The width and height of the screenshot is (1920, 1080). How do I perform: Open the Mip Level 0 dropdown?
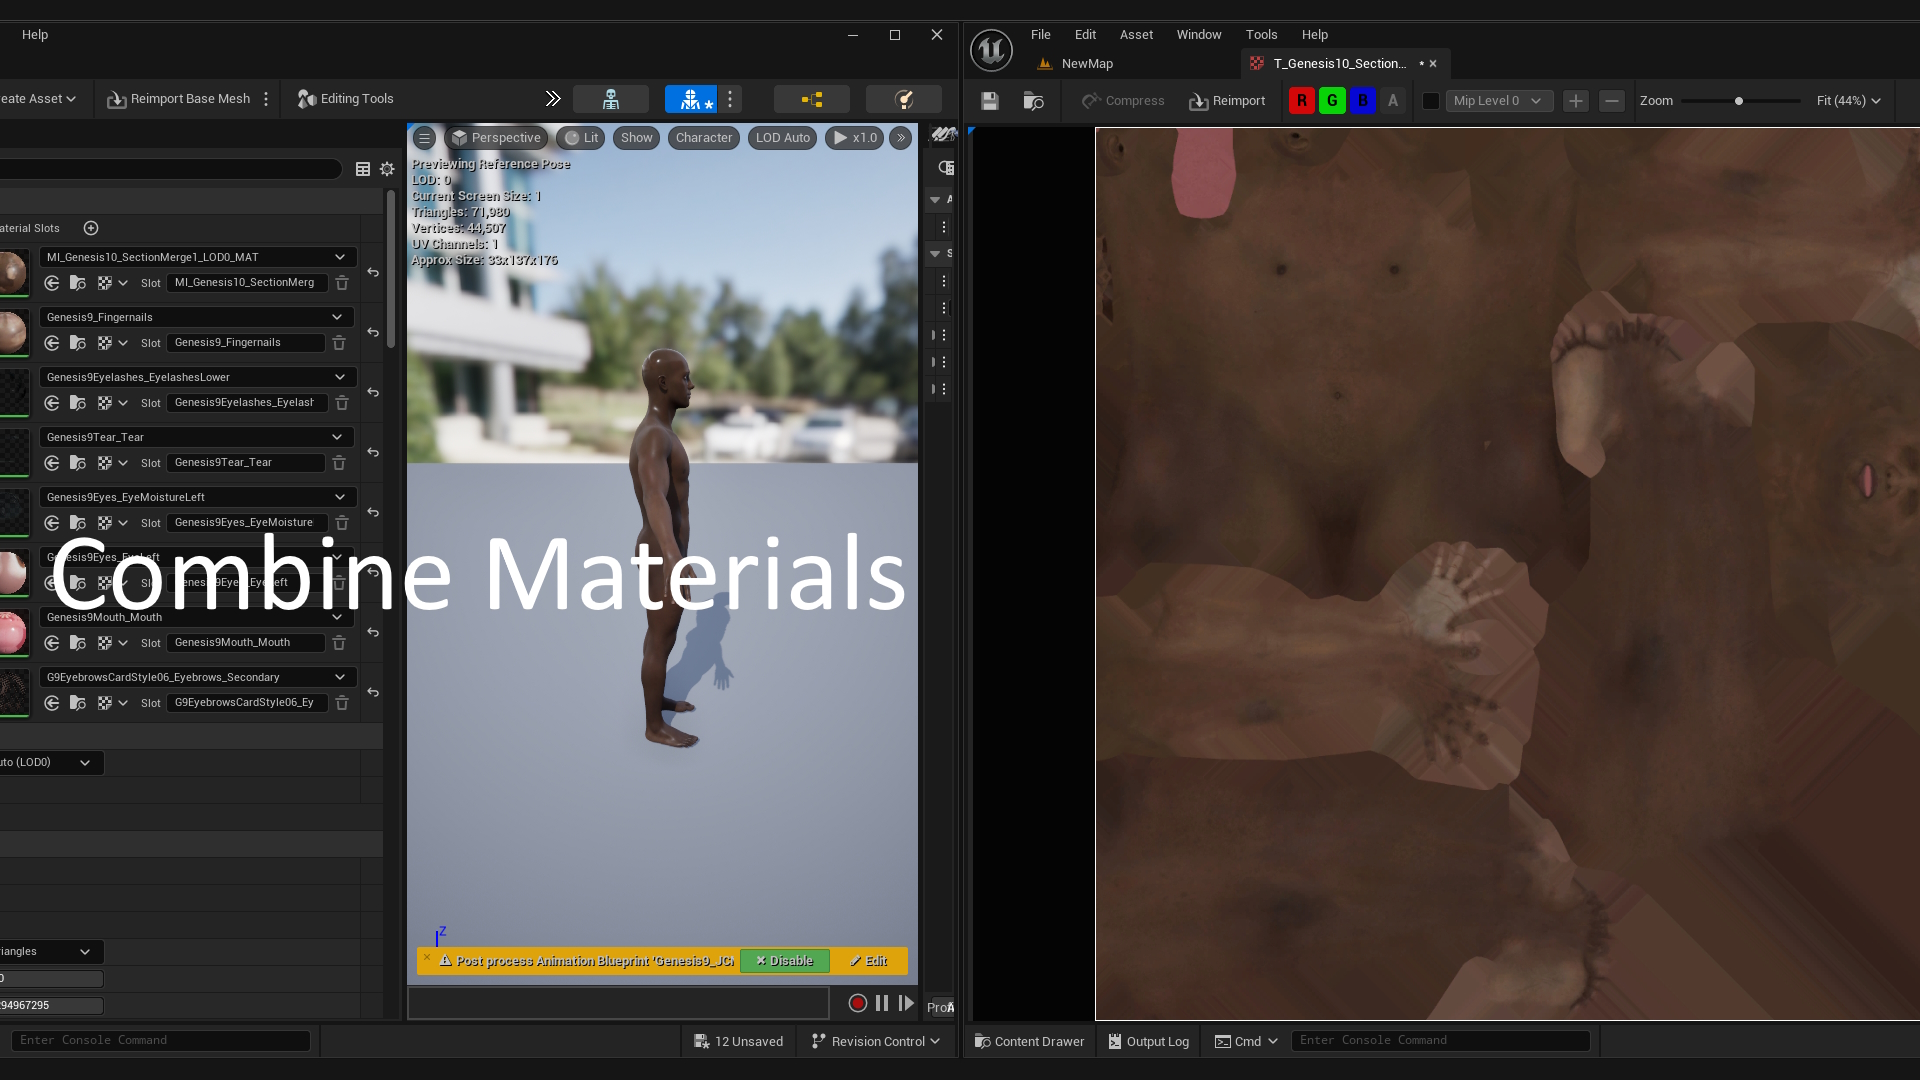1499,101
